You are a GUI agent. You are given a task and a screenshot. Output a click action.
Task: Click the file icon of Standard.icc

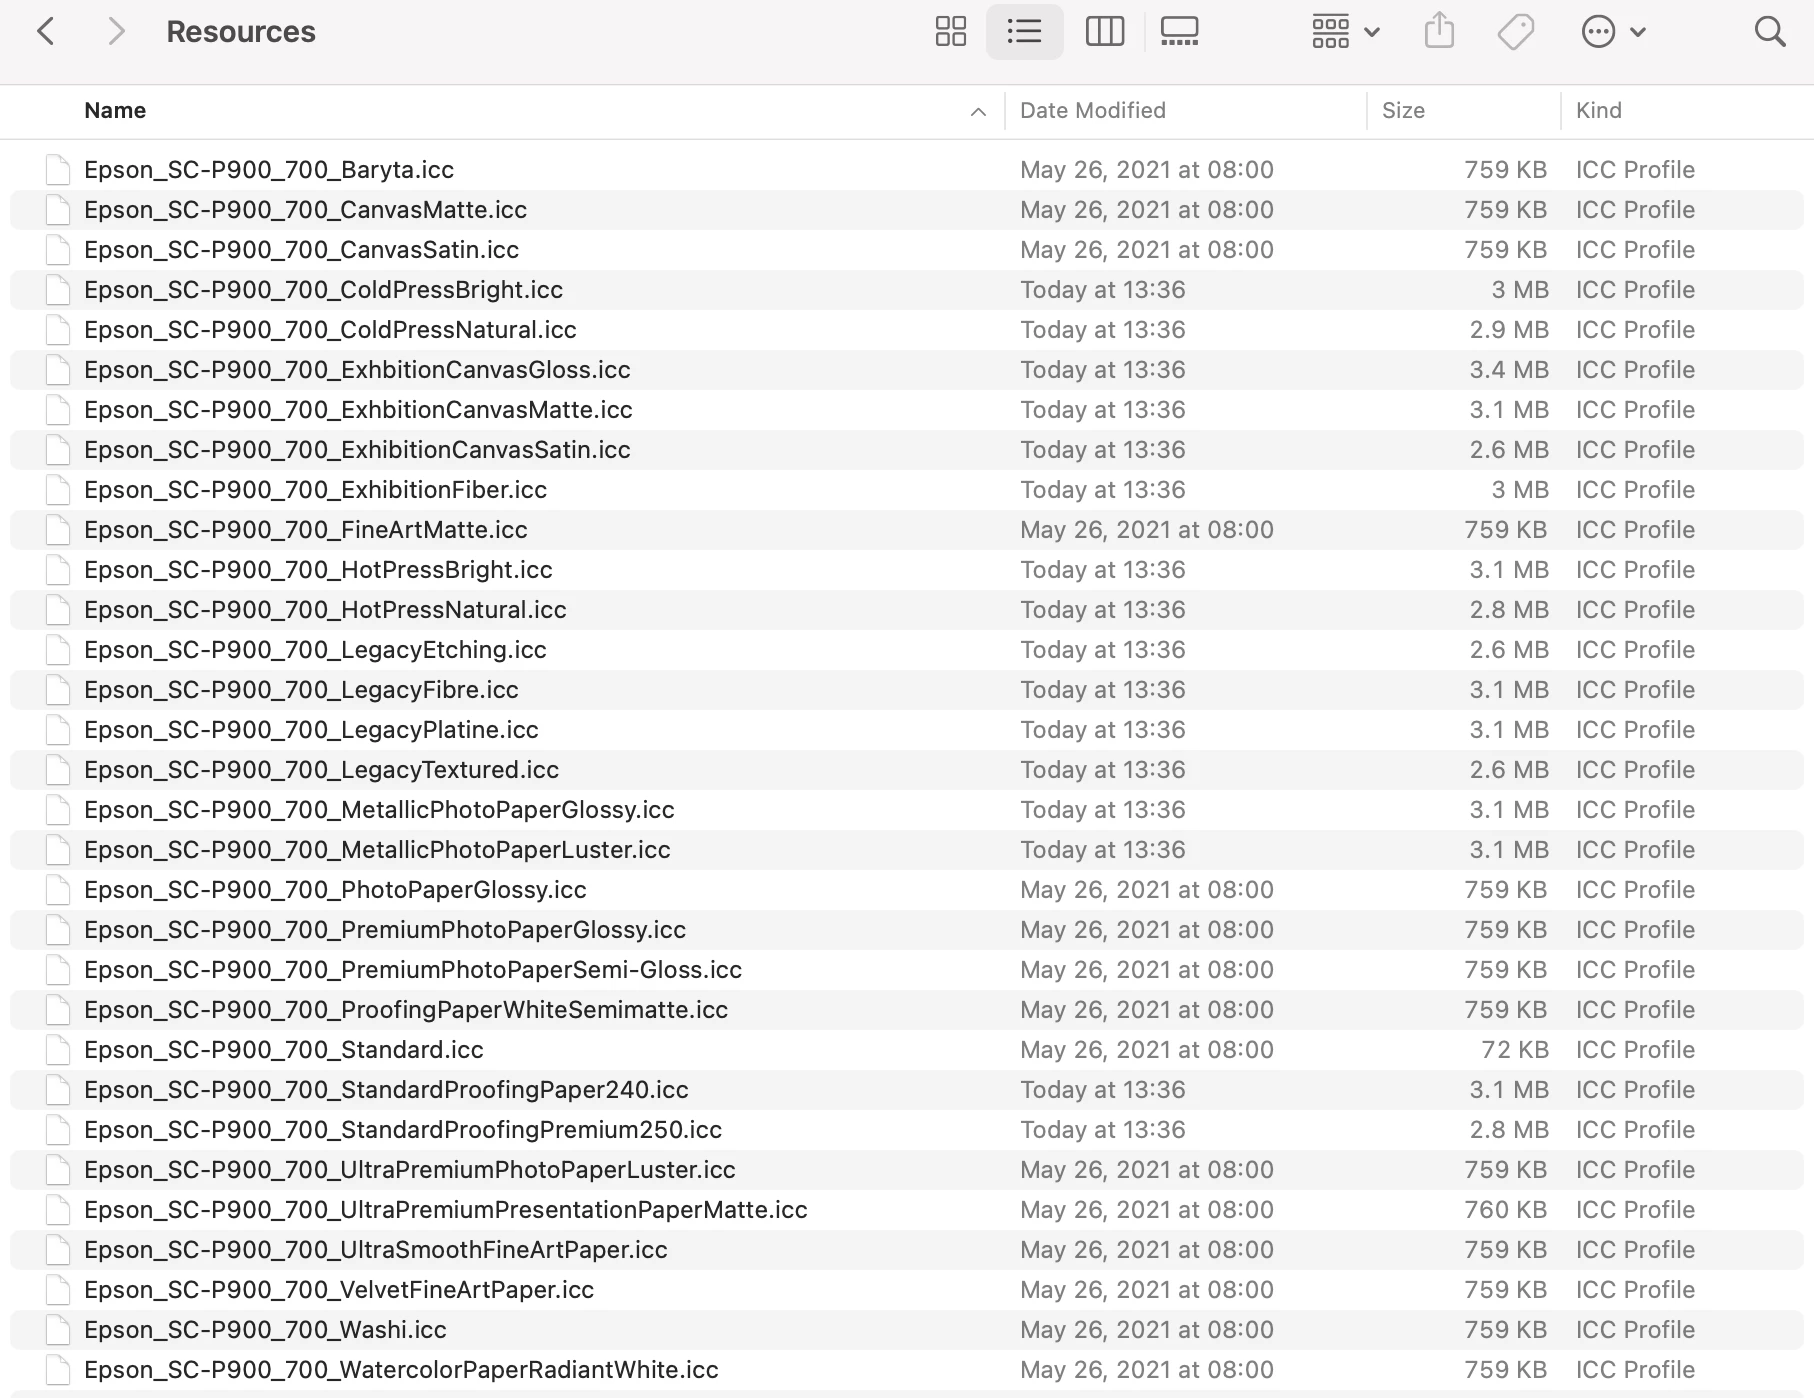coord(58,1050)
